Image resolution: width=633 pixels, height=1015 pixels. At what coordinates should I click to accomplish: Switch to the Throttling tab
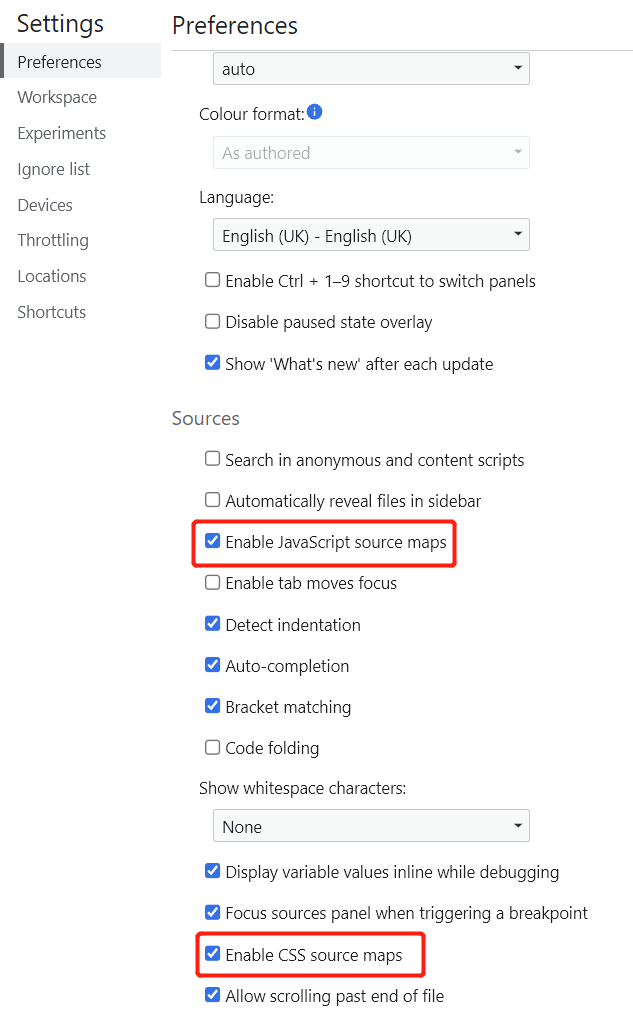click(53, 240)
